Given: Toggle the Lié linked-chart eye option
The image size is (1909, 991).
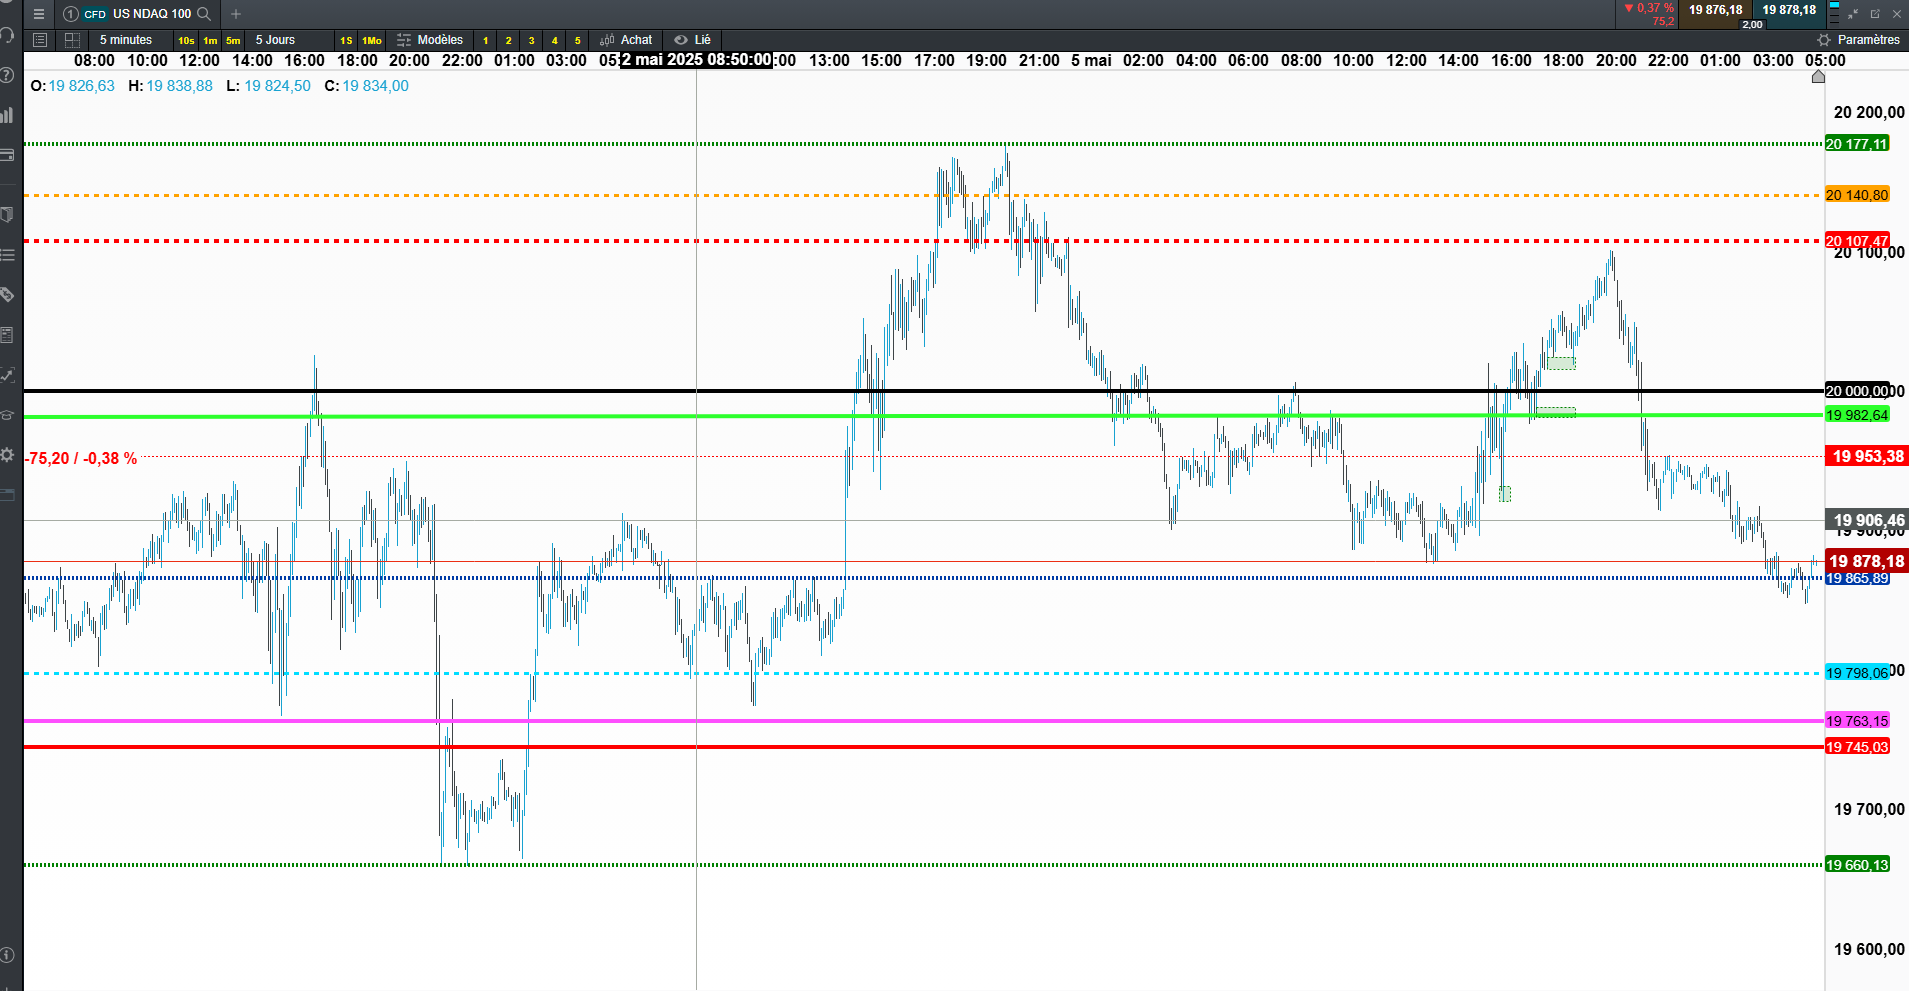Looking at the screenshot, I should tap(692, 40).
